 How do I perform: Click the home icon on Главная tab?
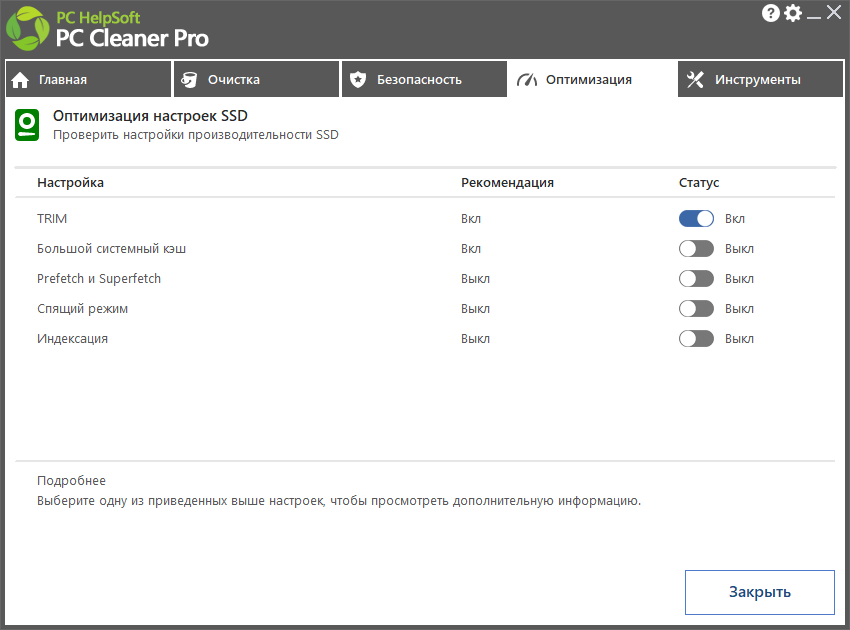coord(20,80)
